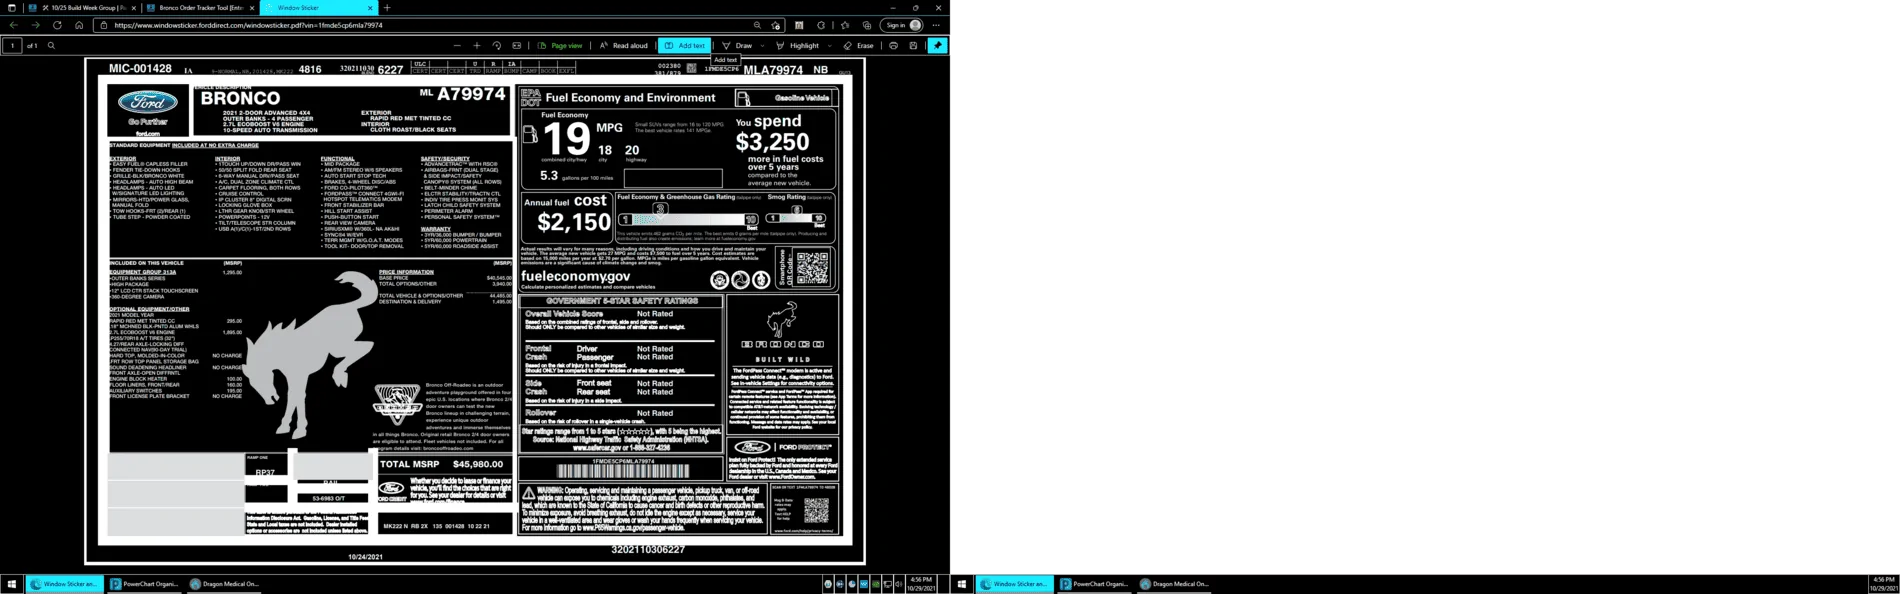Pin the PDF toolbar

(x=937, y=46)
